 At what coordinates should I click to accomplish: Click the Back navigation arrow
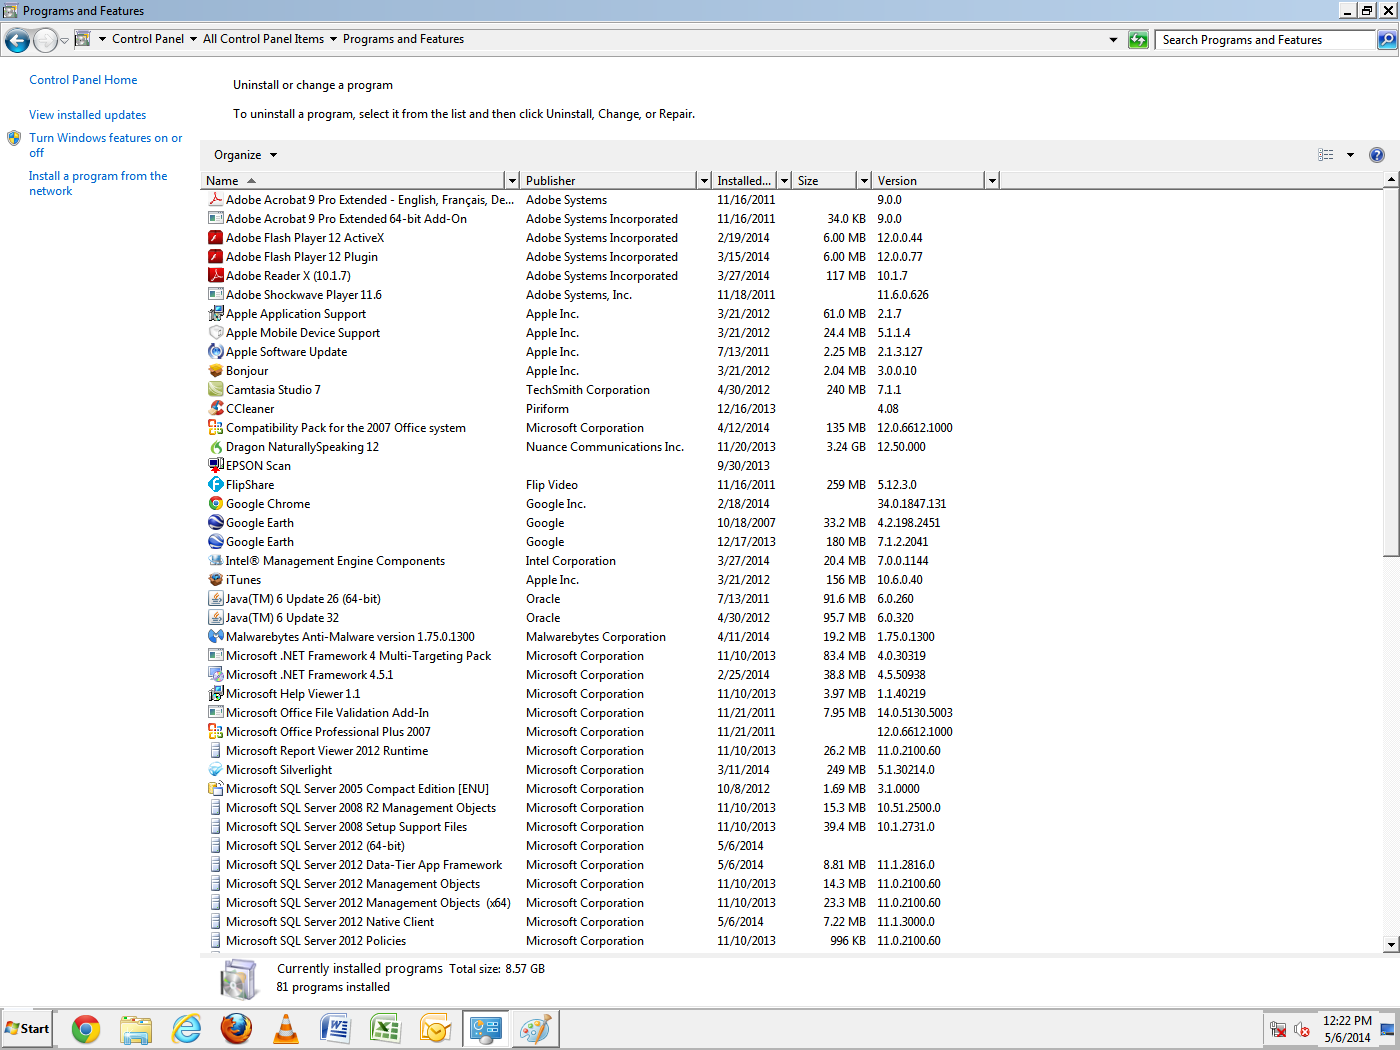pos(17,40)
